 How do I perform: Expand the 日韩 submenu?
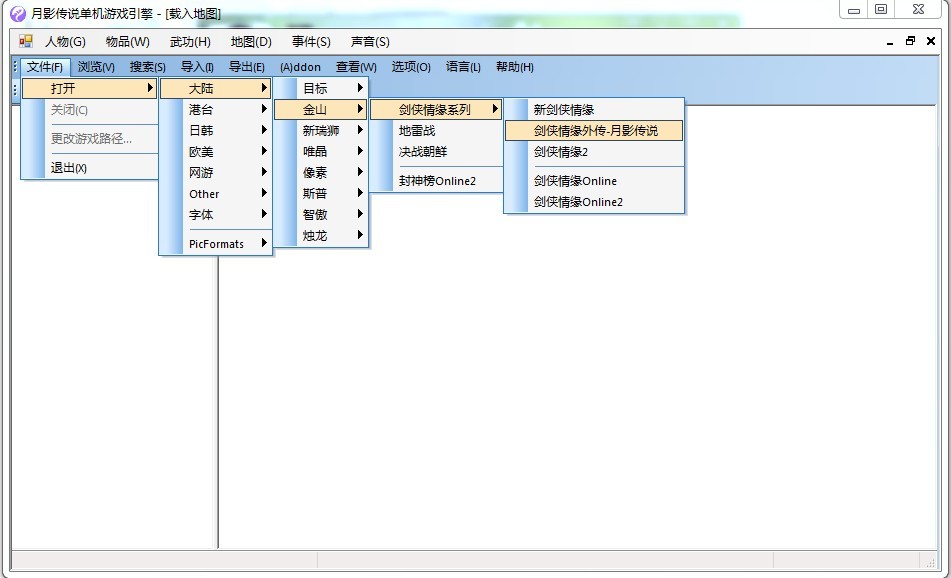(215, 130)
